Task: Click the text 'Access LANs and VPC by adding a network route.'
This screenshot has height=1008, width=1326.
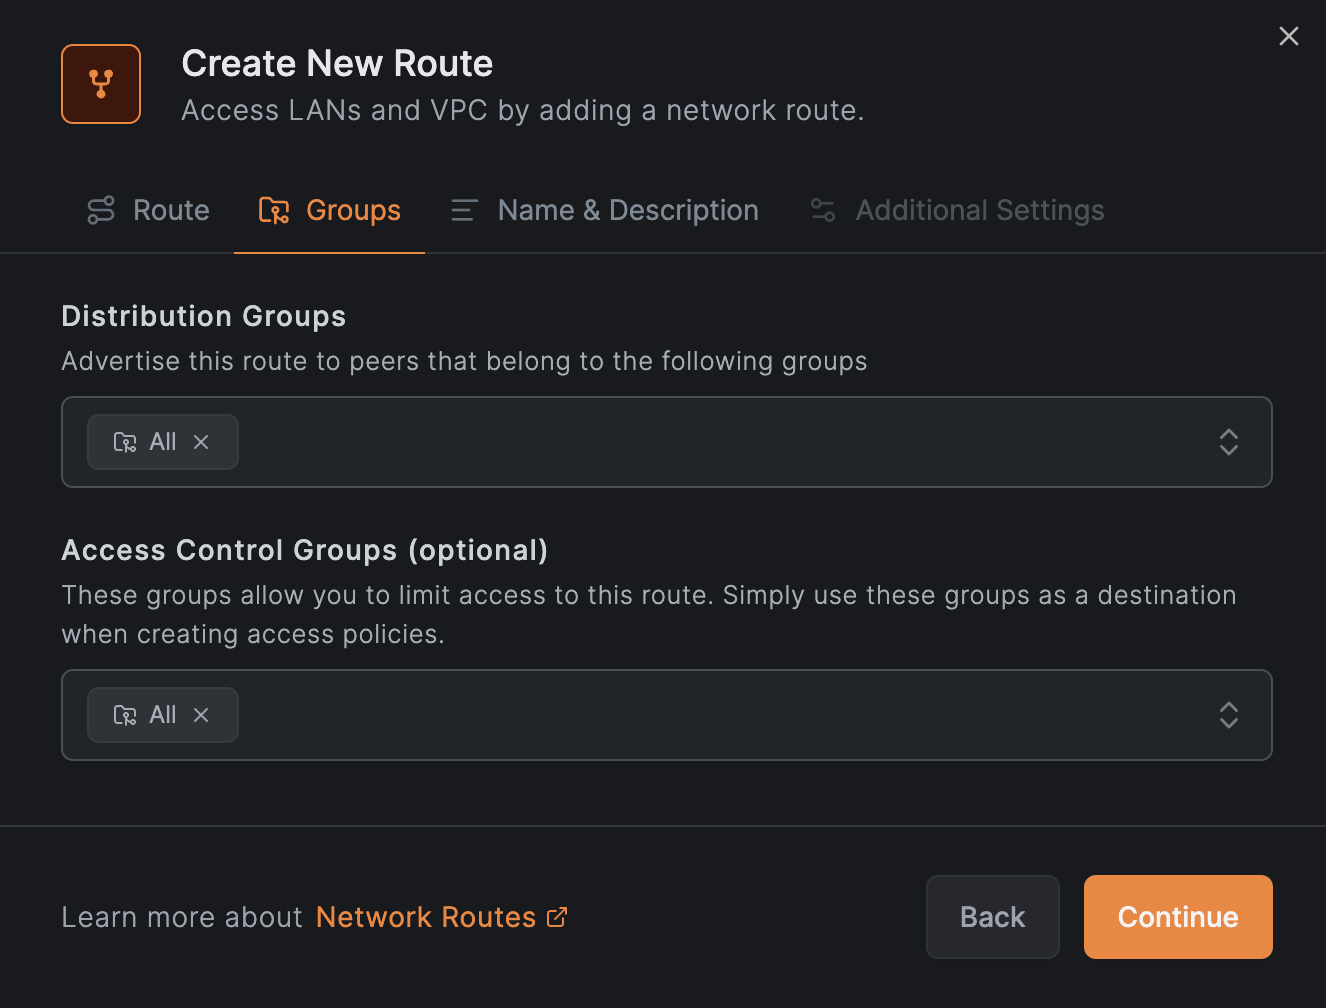Action: pos(523,110)
